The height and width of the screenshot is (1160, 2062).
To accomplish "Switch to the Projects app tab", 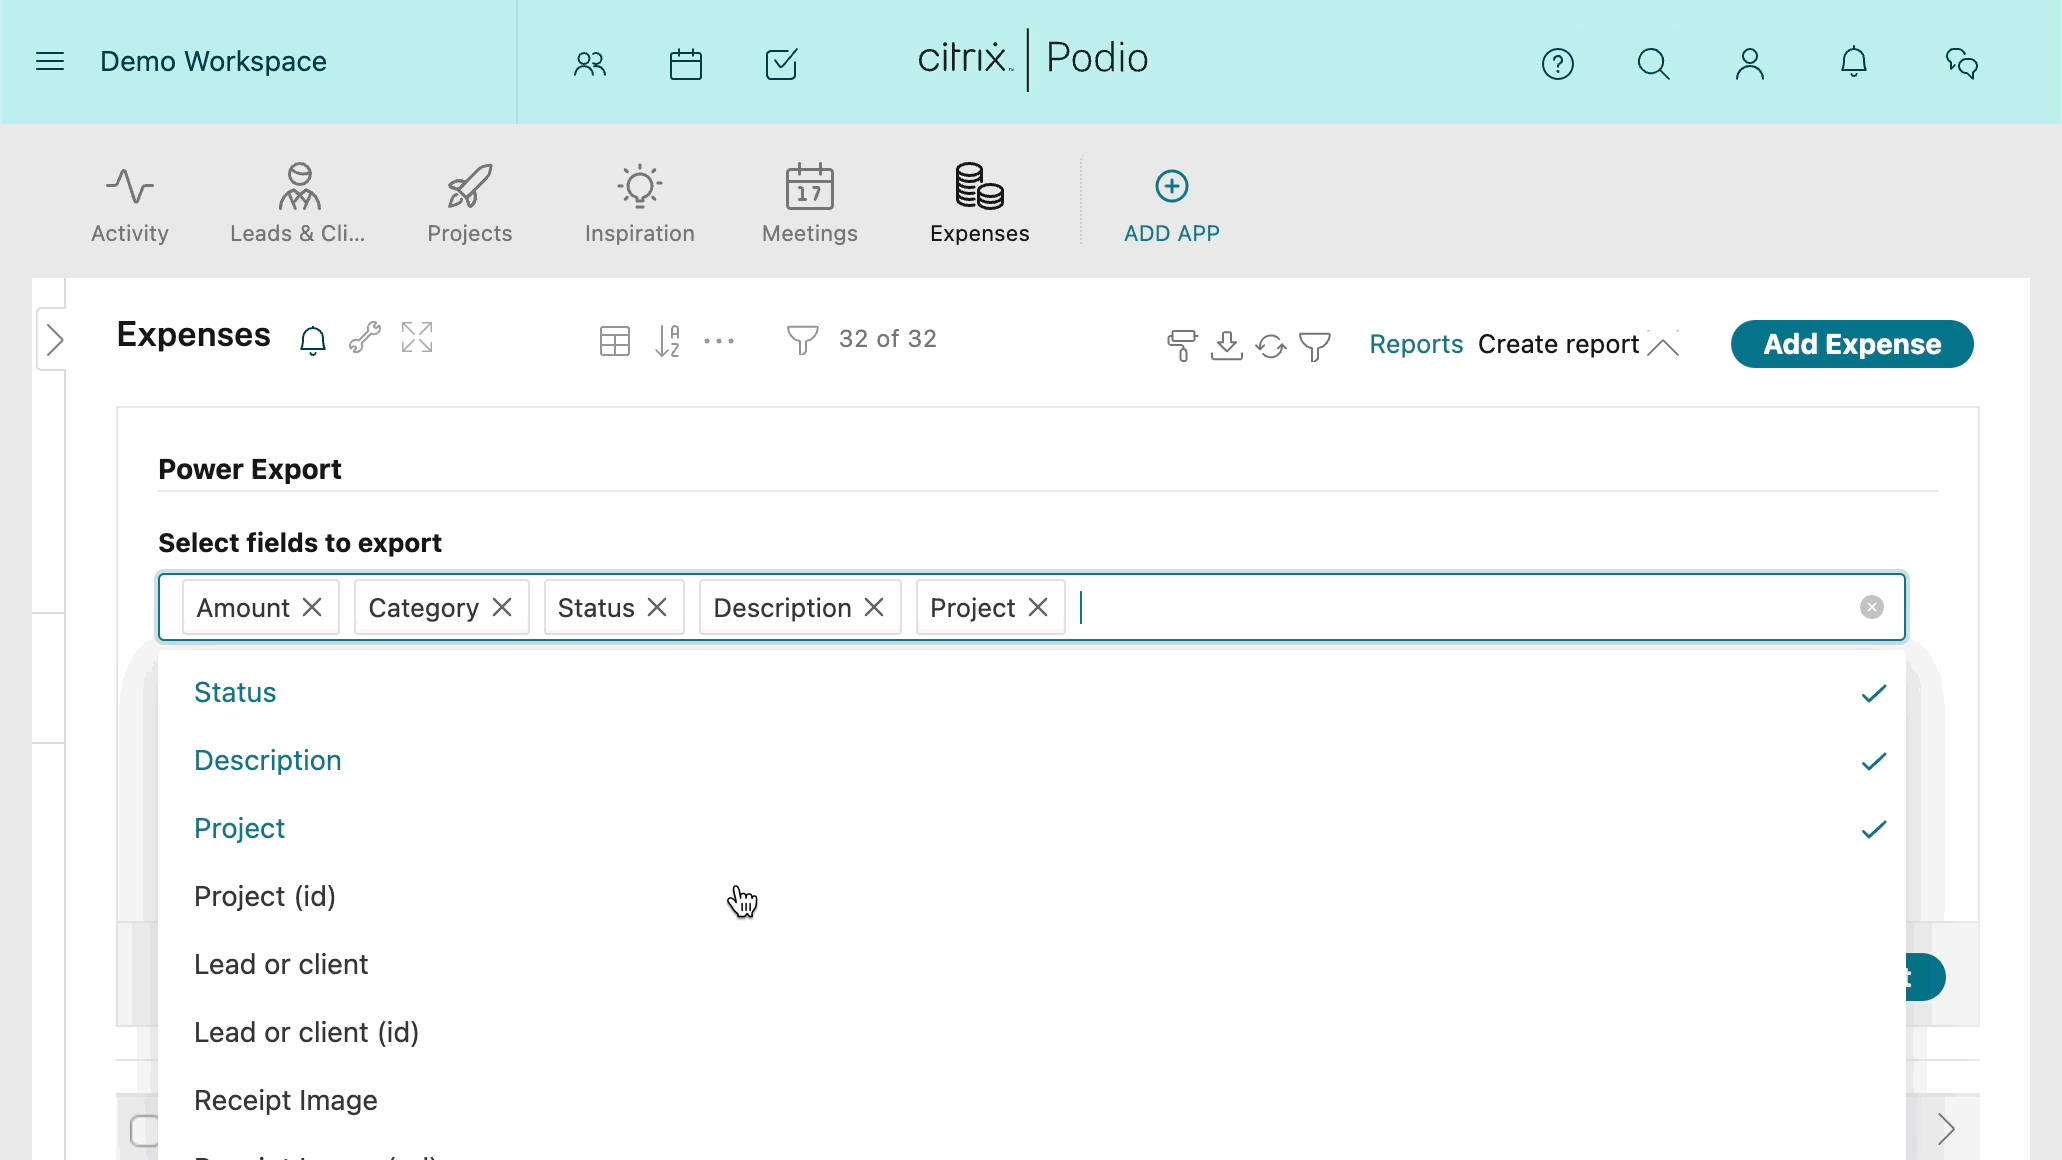I will coord(470,204).
